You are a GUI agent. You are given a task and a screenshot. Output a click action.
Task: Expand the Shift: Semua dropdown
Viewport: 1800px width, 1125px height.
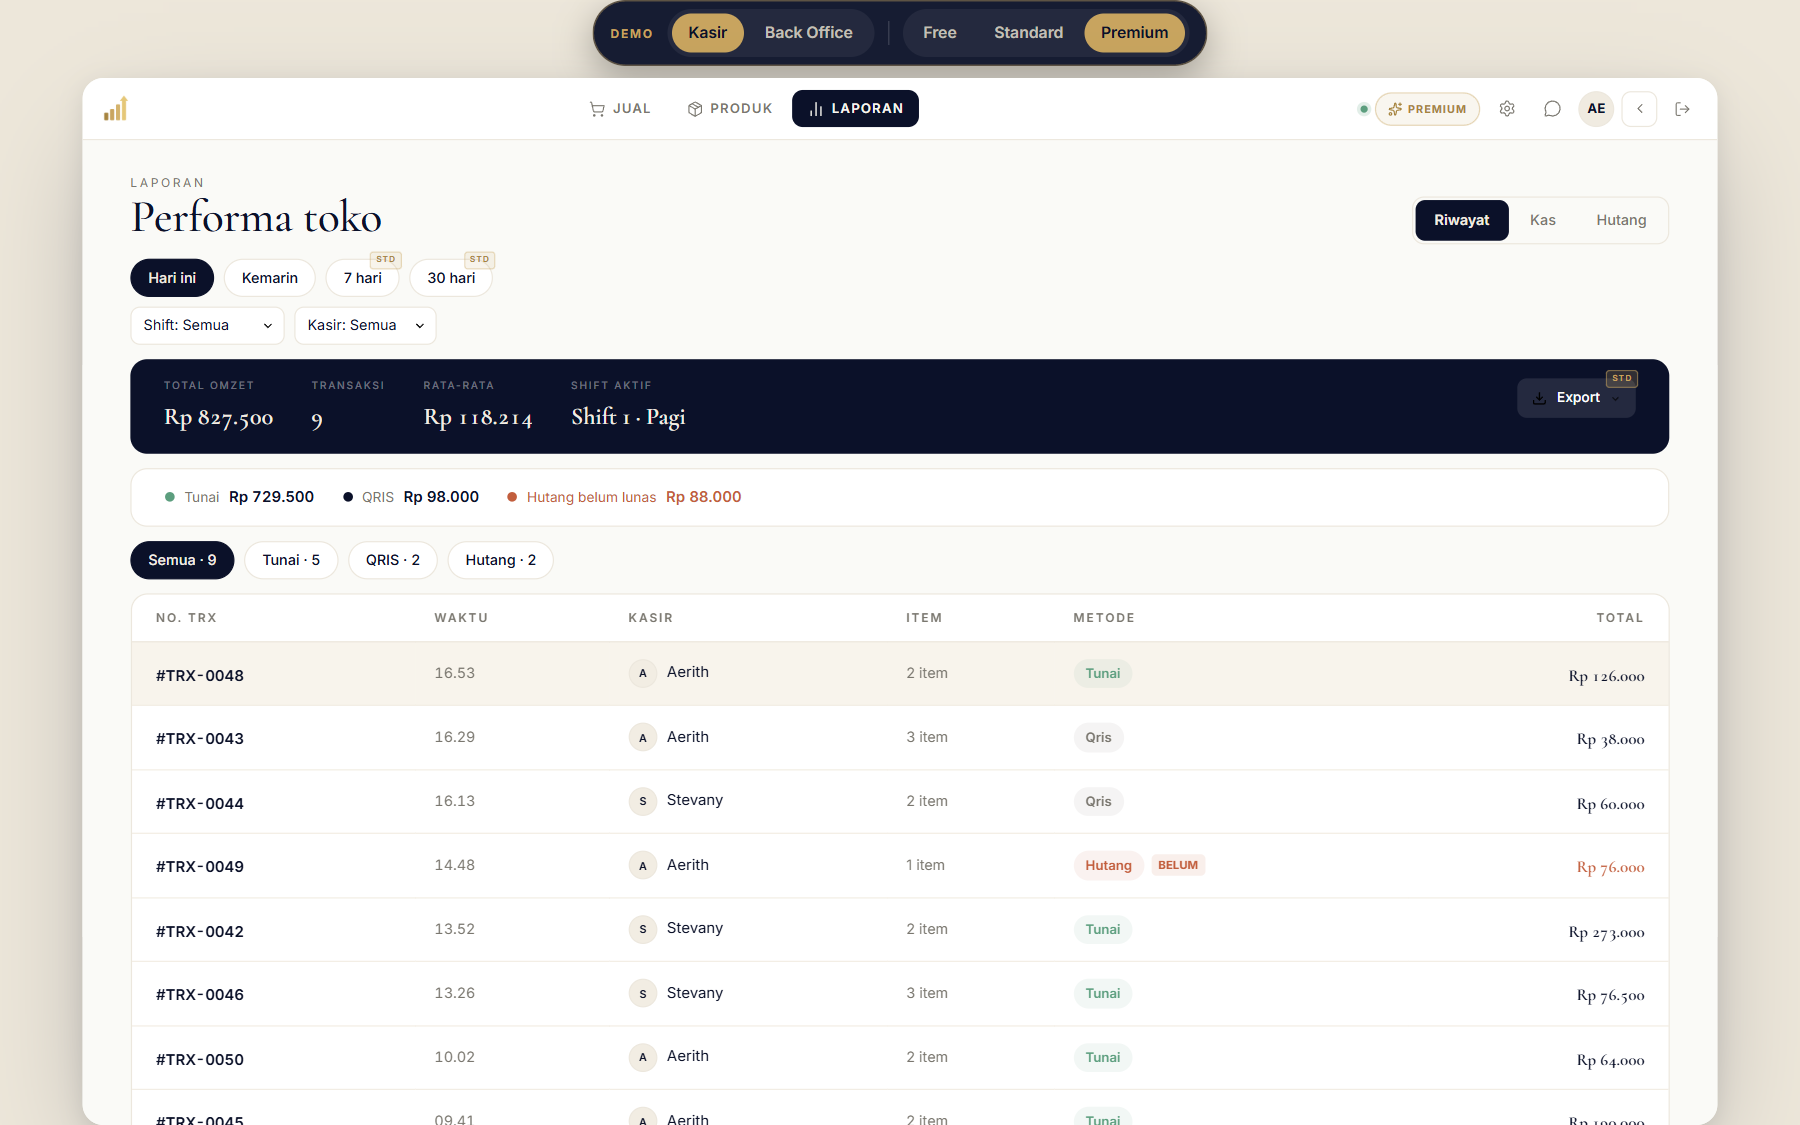pyautogui.click(x=207, y=326)
